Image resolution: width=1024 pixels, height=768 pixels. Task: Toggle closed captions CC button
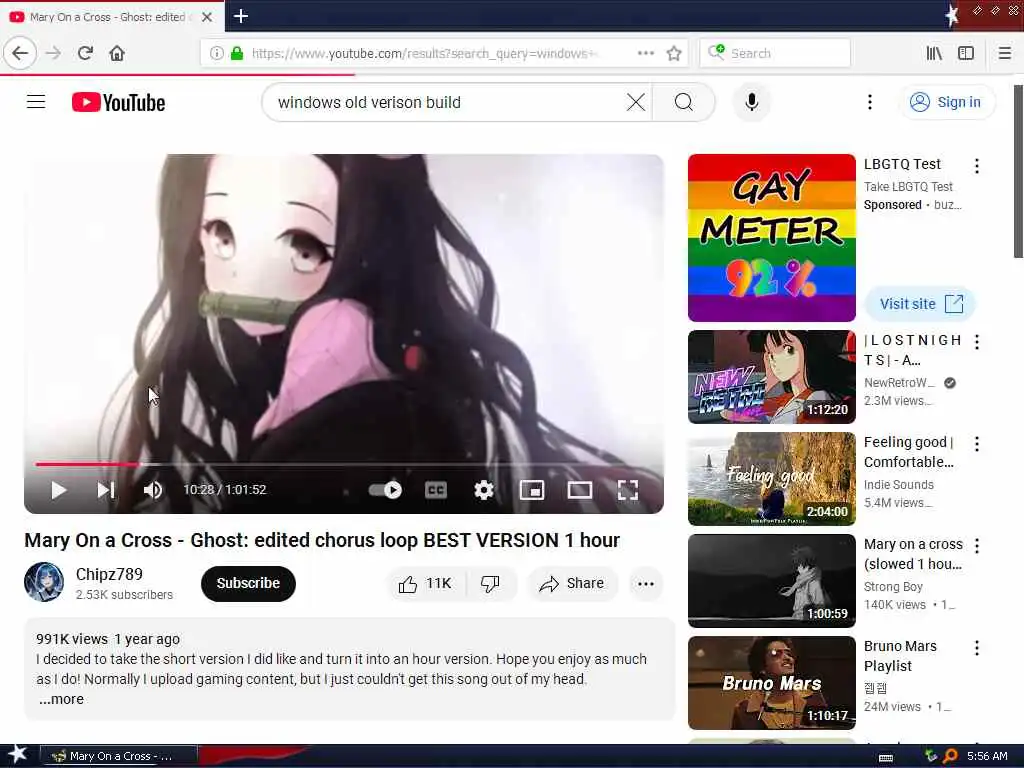(436, 490)
